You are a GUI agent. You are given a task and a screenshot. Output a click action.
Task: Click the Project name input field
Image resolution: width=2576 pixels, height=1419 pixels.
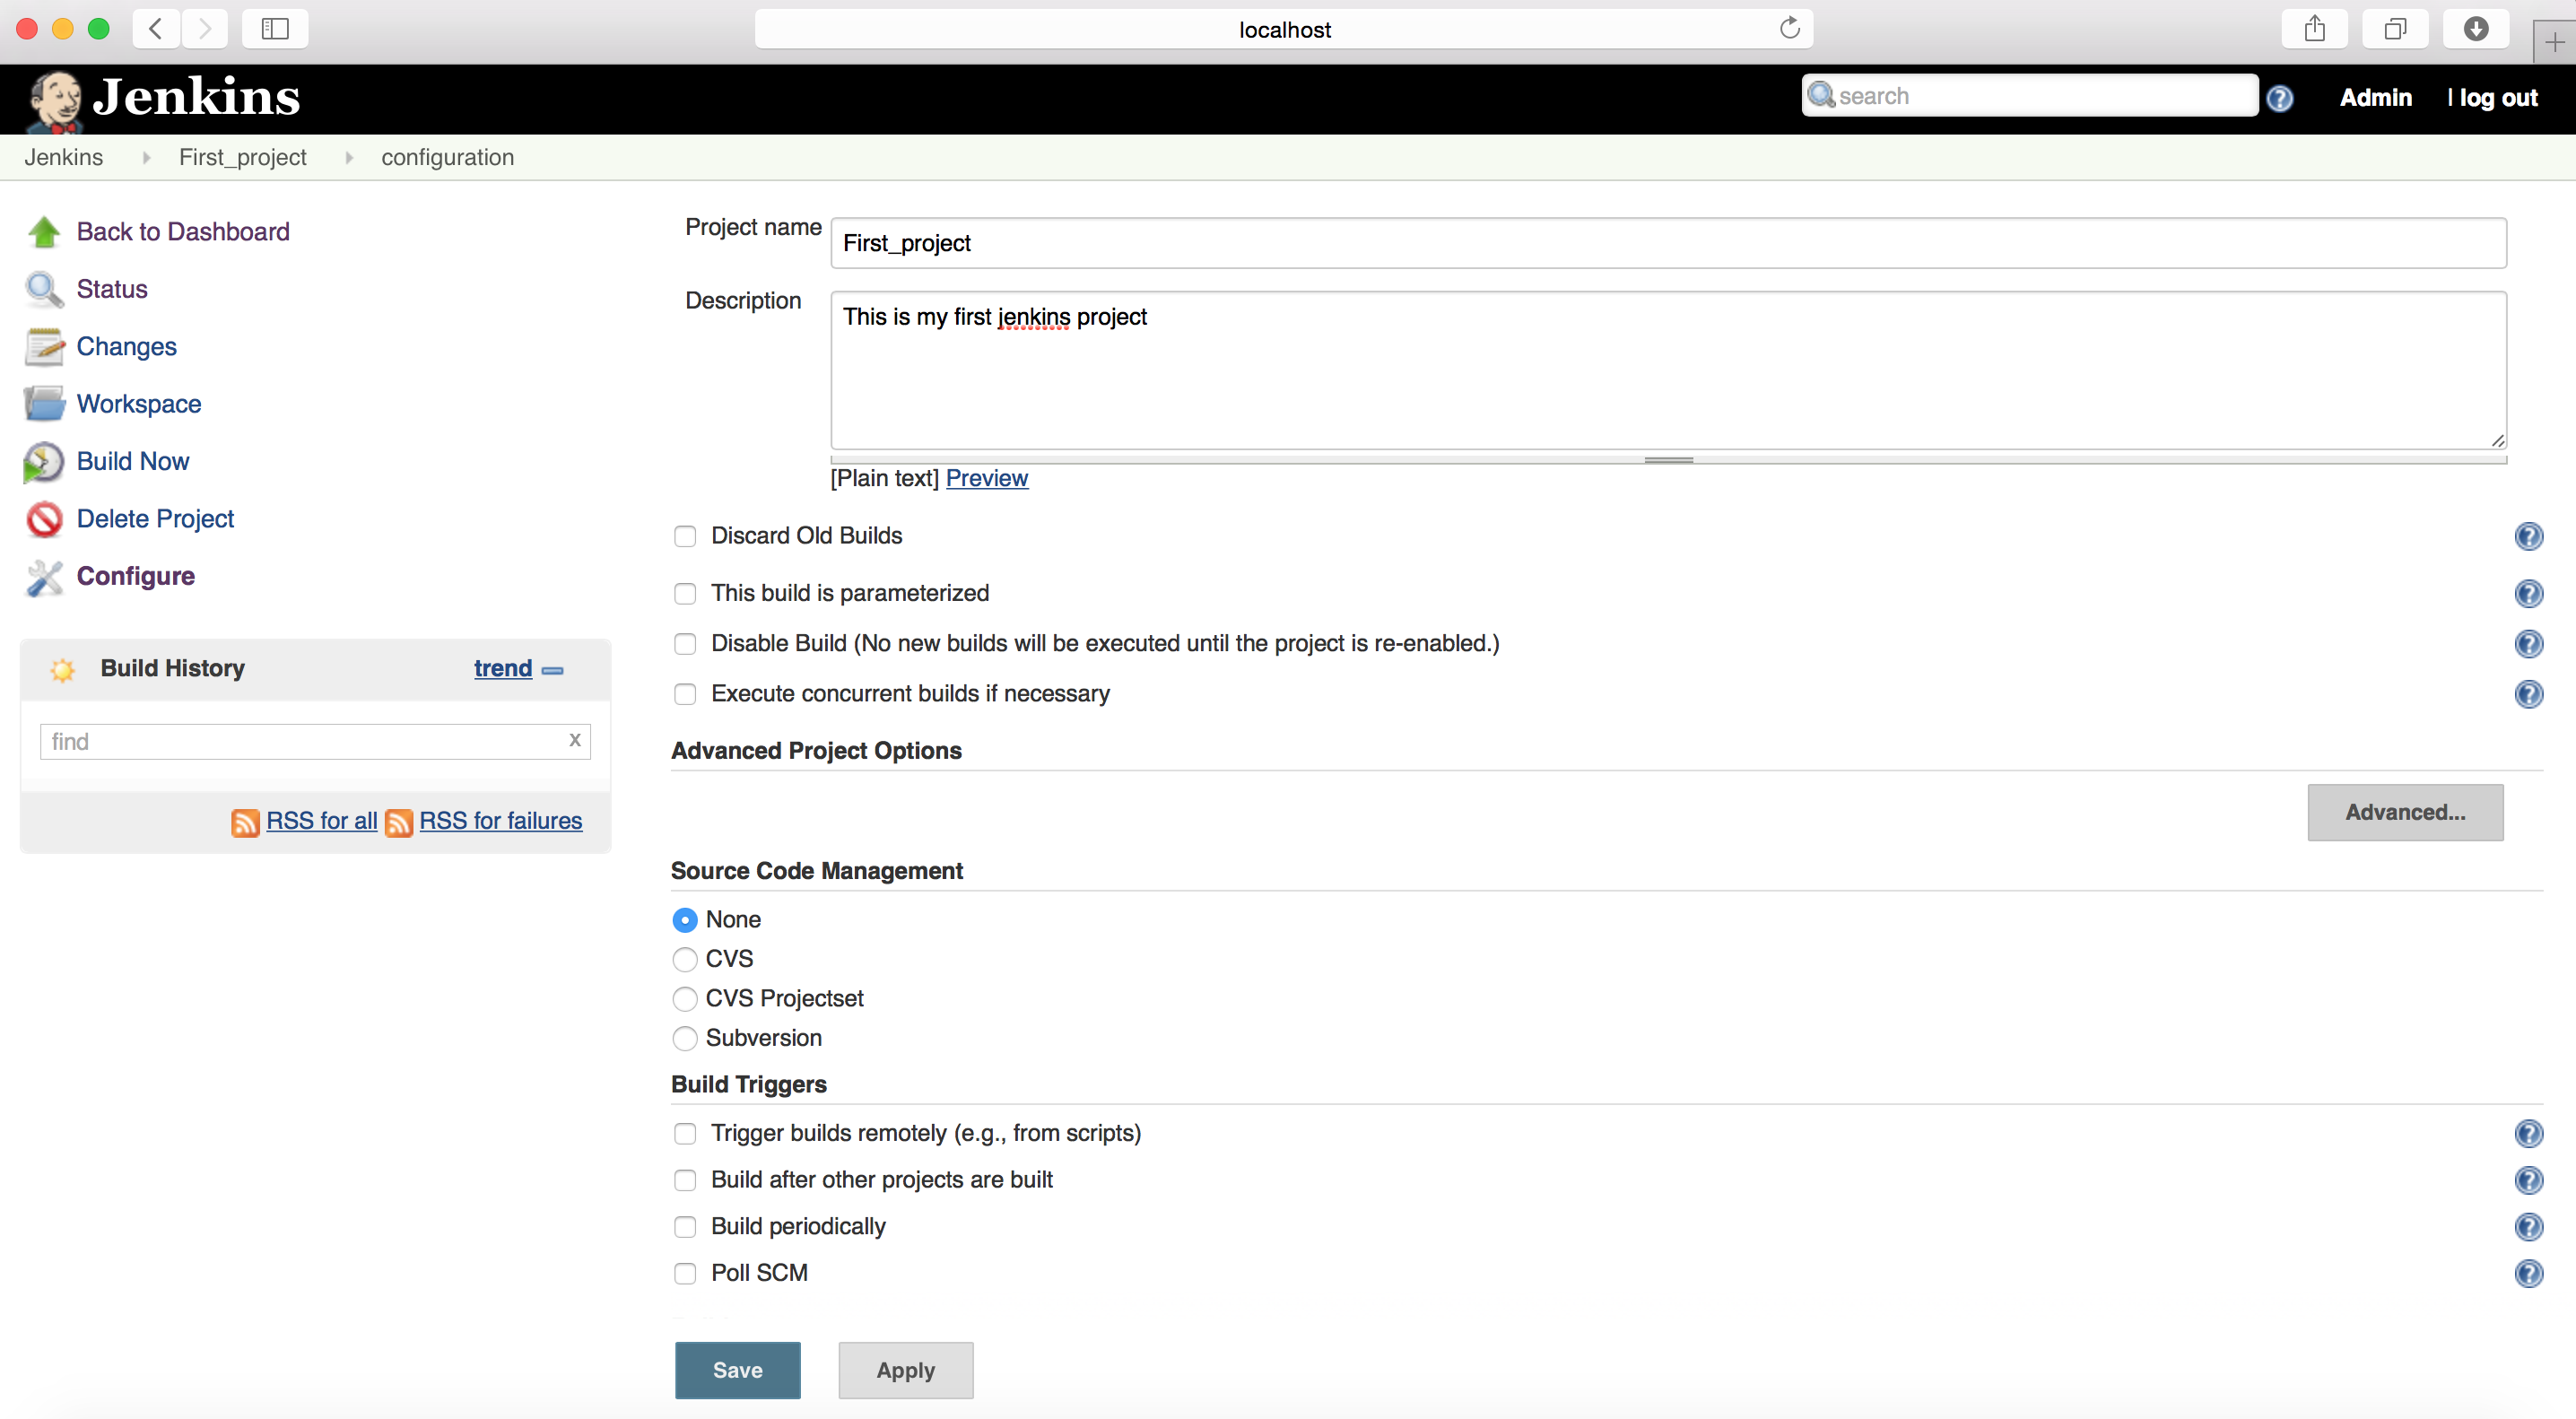(x=1668, y=244)
